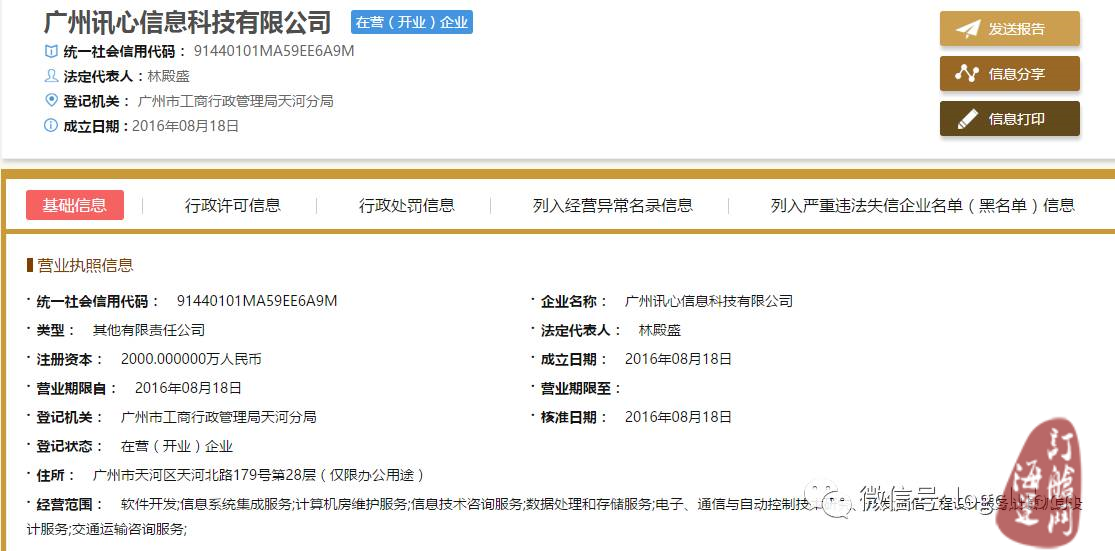
Task: Click the location pin icon beside 登记机关
Action: 51,100
